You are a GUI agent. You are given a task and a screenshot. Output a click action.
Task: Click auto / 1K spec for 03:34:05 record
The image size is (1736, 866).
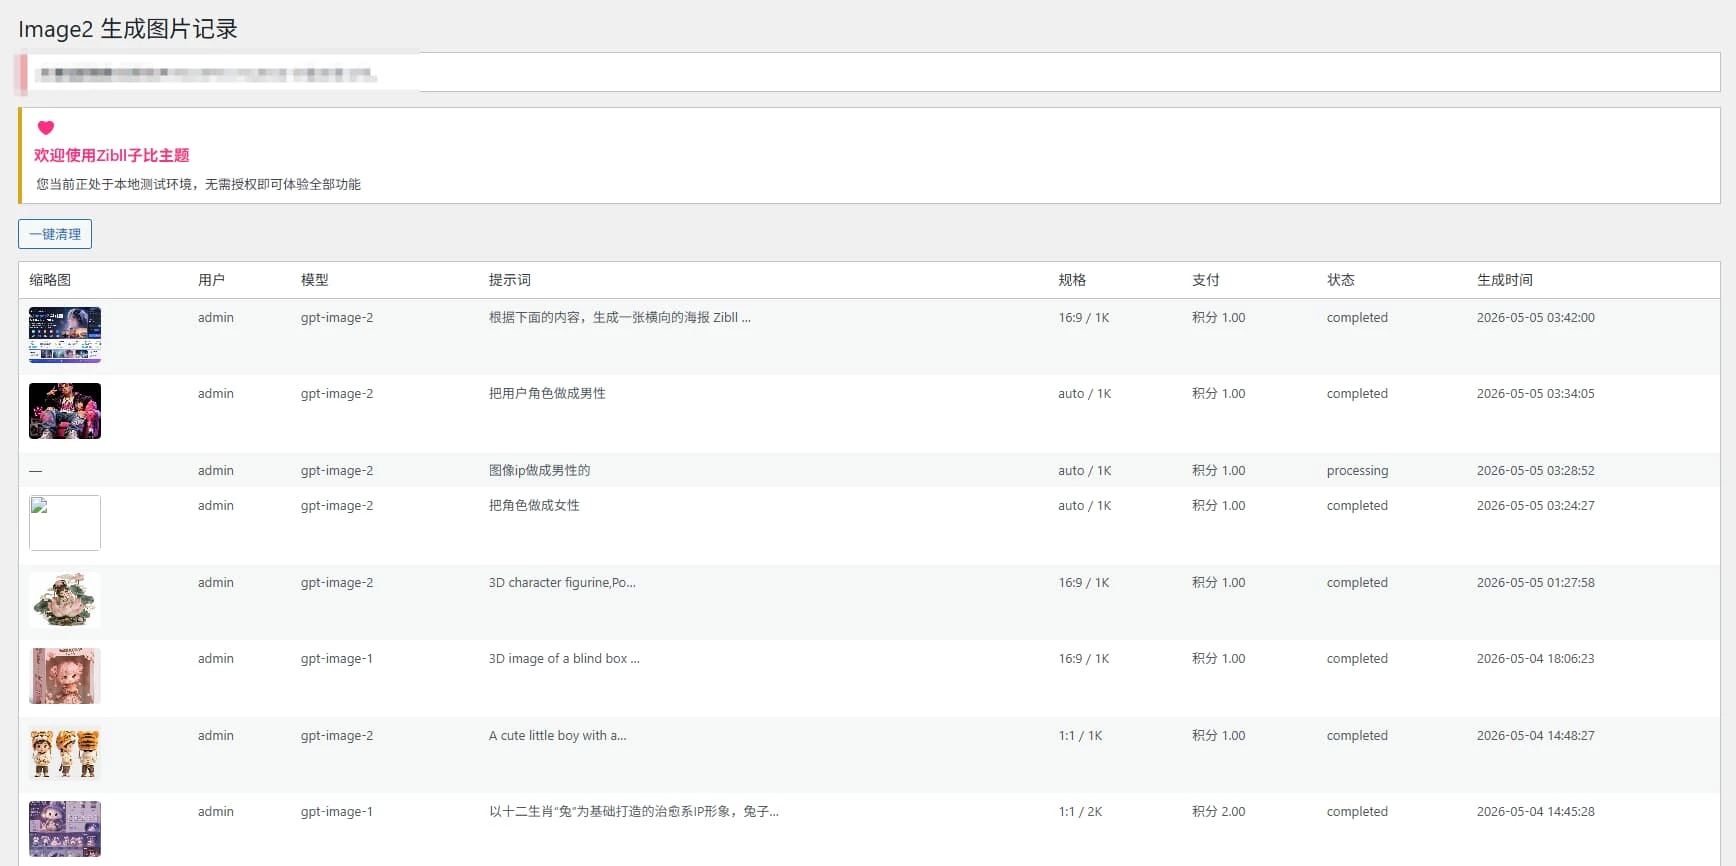[1085, 393]
